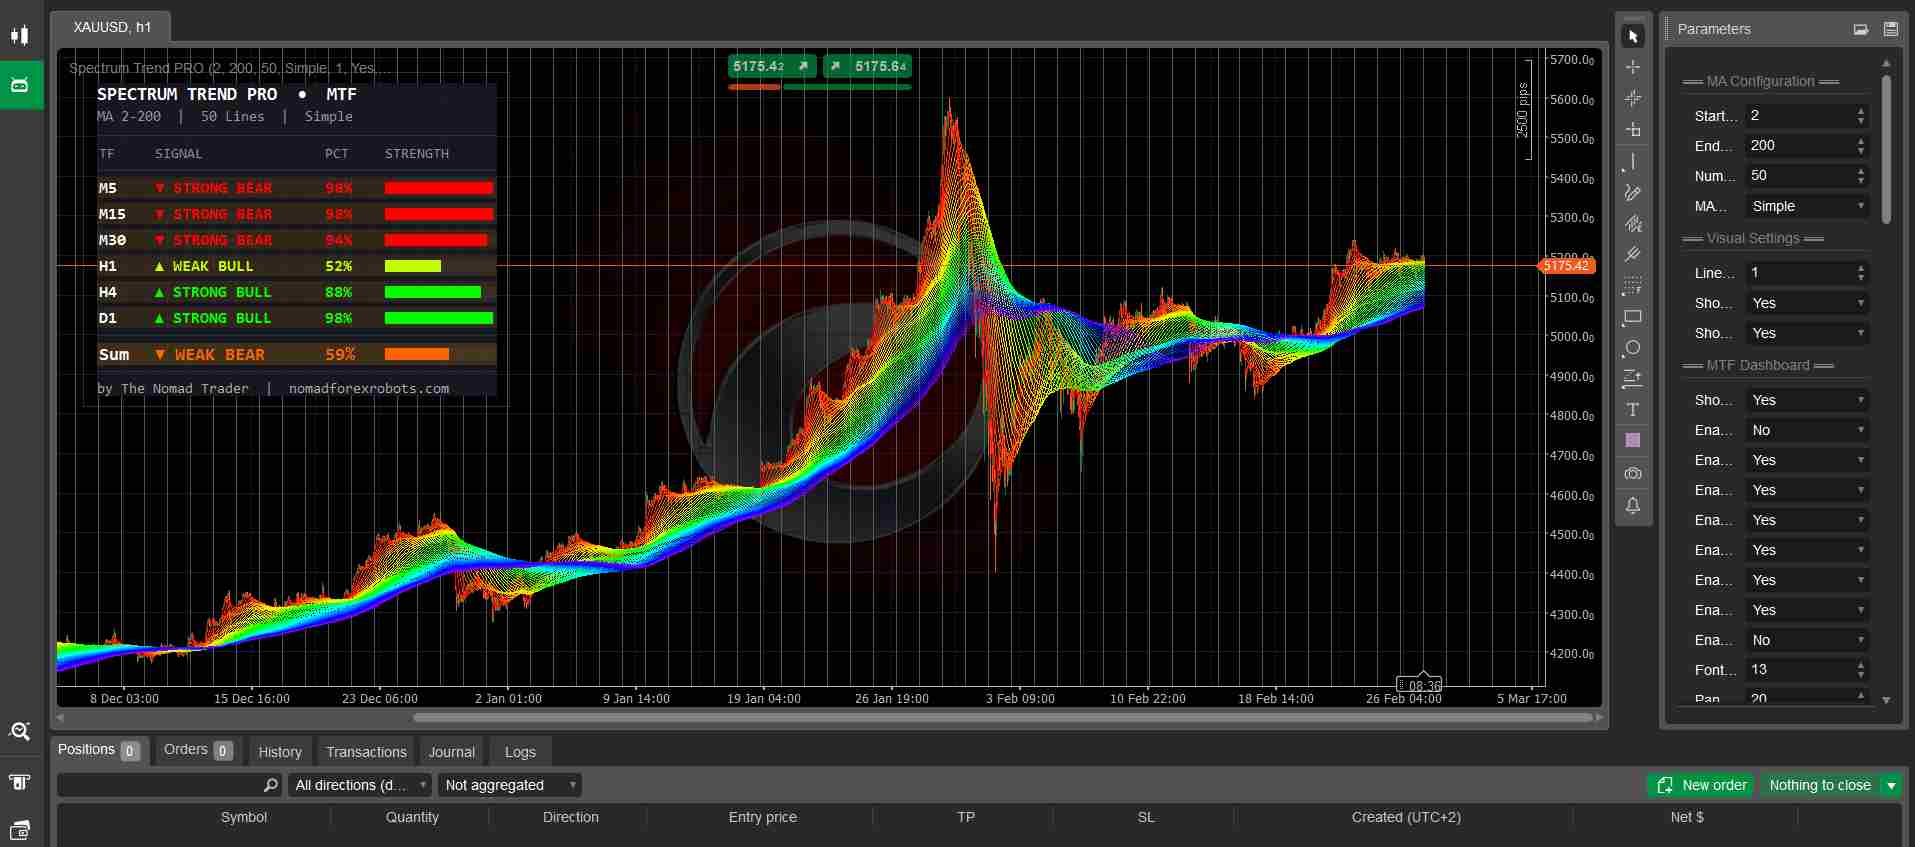Switch to the XAUUSD, h1 chart tab
Viewport: 1915px width, 847px height.
coord(111,27)
